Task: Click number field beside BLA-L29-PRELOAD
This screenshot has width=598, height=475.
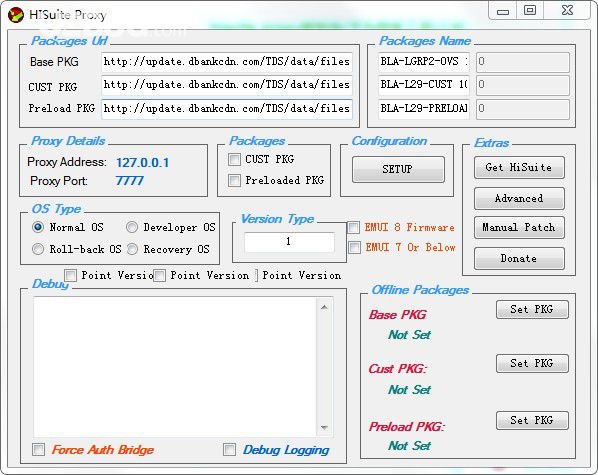Action: click(523, 109)
